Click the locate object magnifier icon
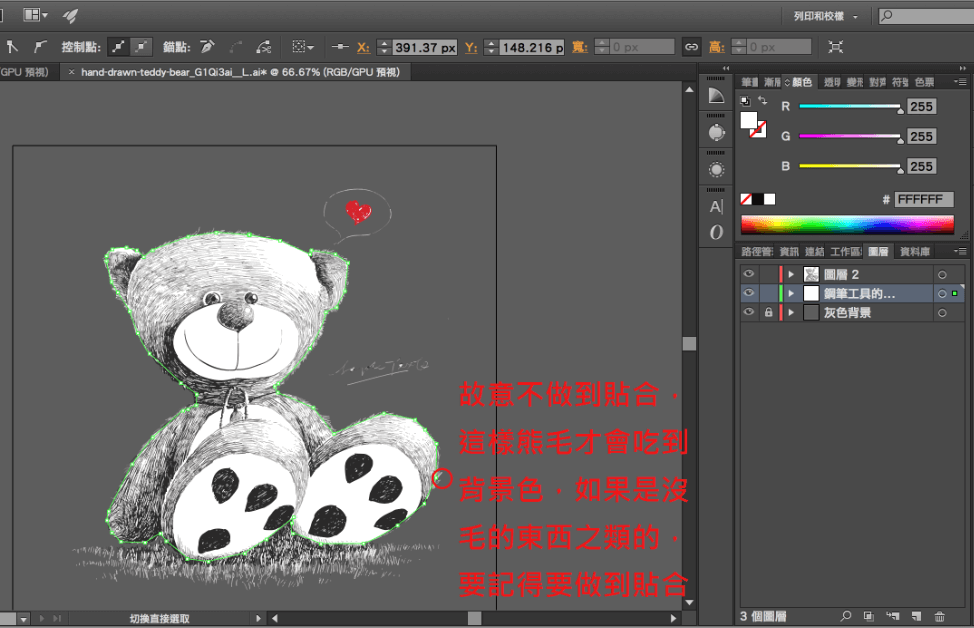Screen dimensions: 974x628 coord(846,616)
